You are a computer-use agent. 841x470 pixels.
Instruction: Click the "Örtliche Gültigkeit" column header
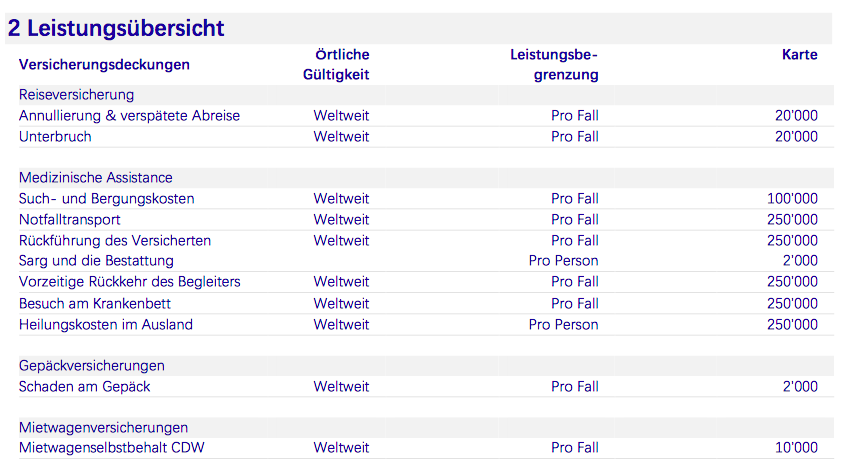(x=336, y=64)
